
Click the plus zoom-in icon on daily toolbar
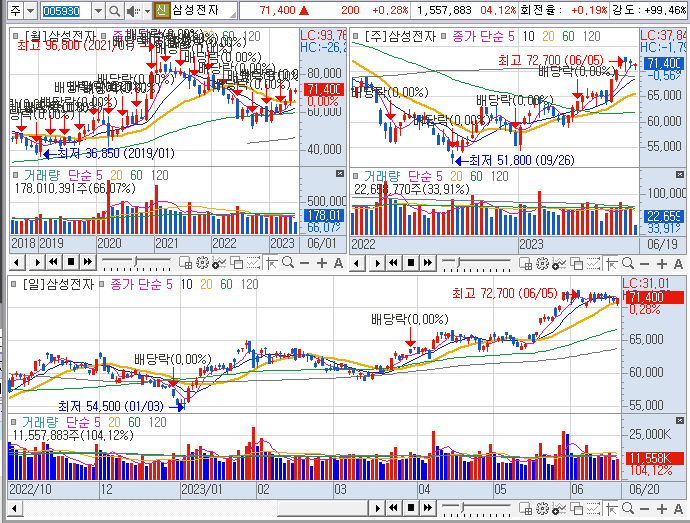(662, 509)
